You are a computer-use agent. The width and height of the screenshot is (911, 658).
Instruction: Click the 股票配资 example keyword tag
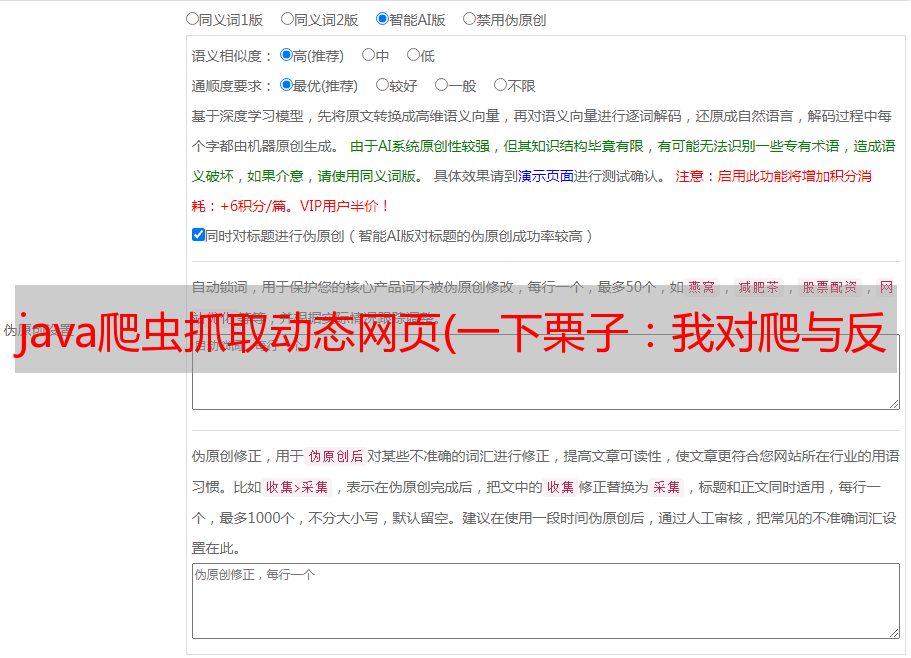click(x=830, y=287)
